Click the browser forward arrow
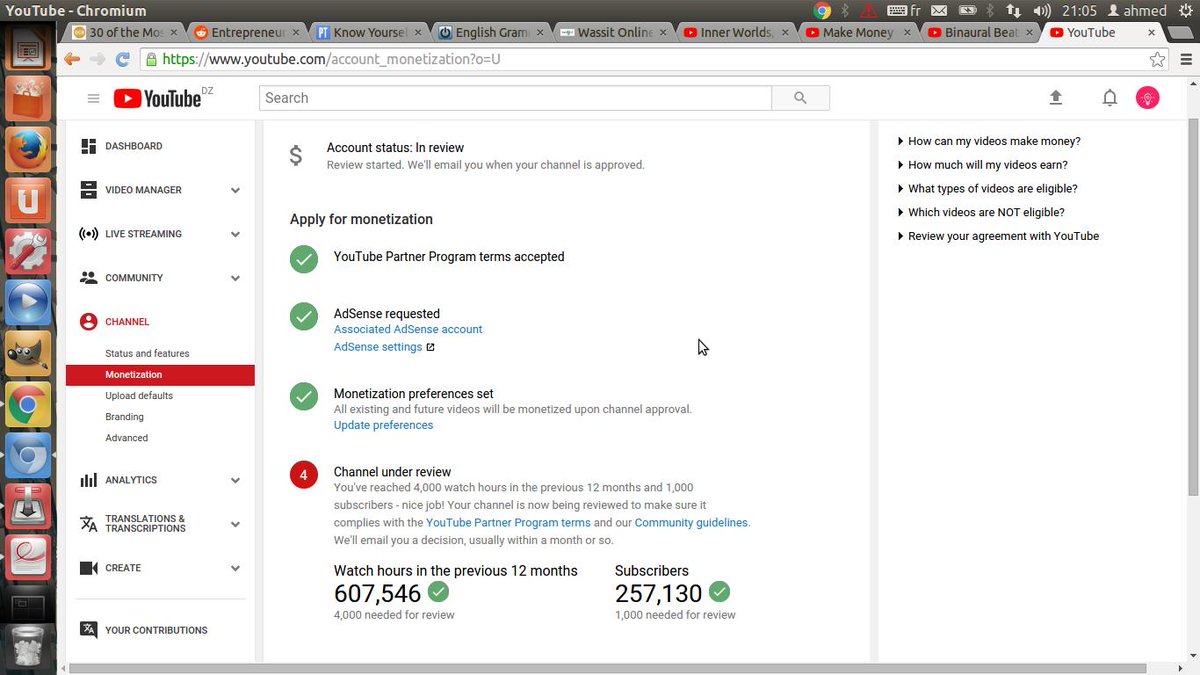Screen dimensions: 1200x675 click(x=98, y=59)
